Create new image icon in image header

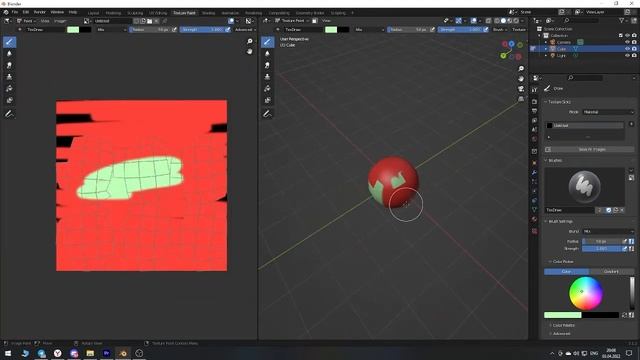(x=143, y=21)
